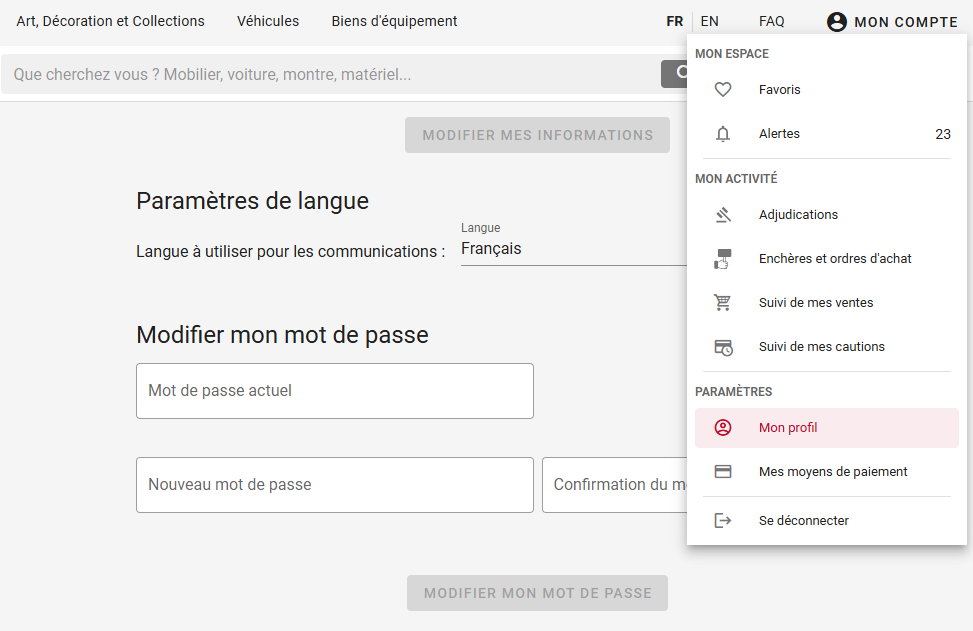Image resolution: width=973 pixels, height=631 pixels.
Task: Click the MON ESPACE section label
Action: [732, 54]
